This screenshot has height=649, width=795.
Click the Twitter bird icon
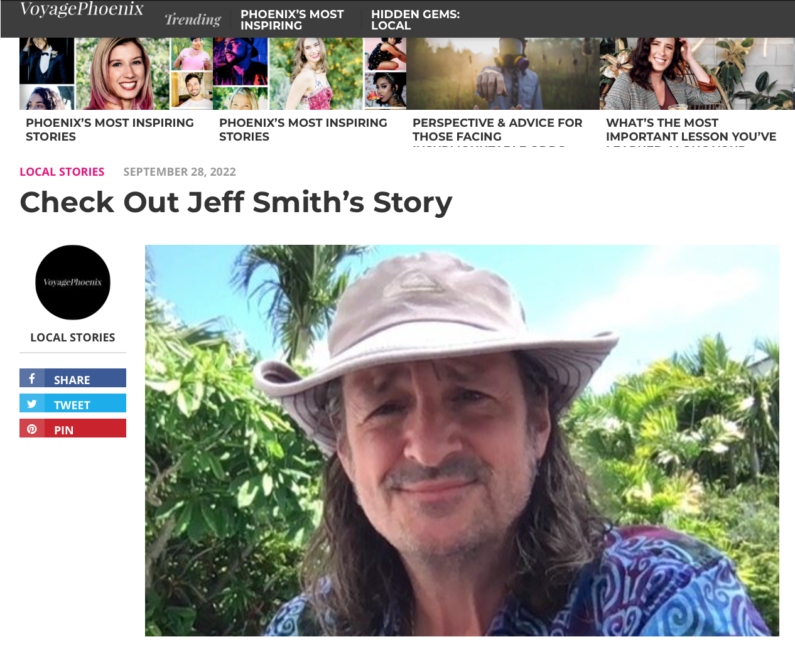click(x=32, y=404)
